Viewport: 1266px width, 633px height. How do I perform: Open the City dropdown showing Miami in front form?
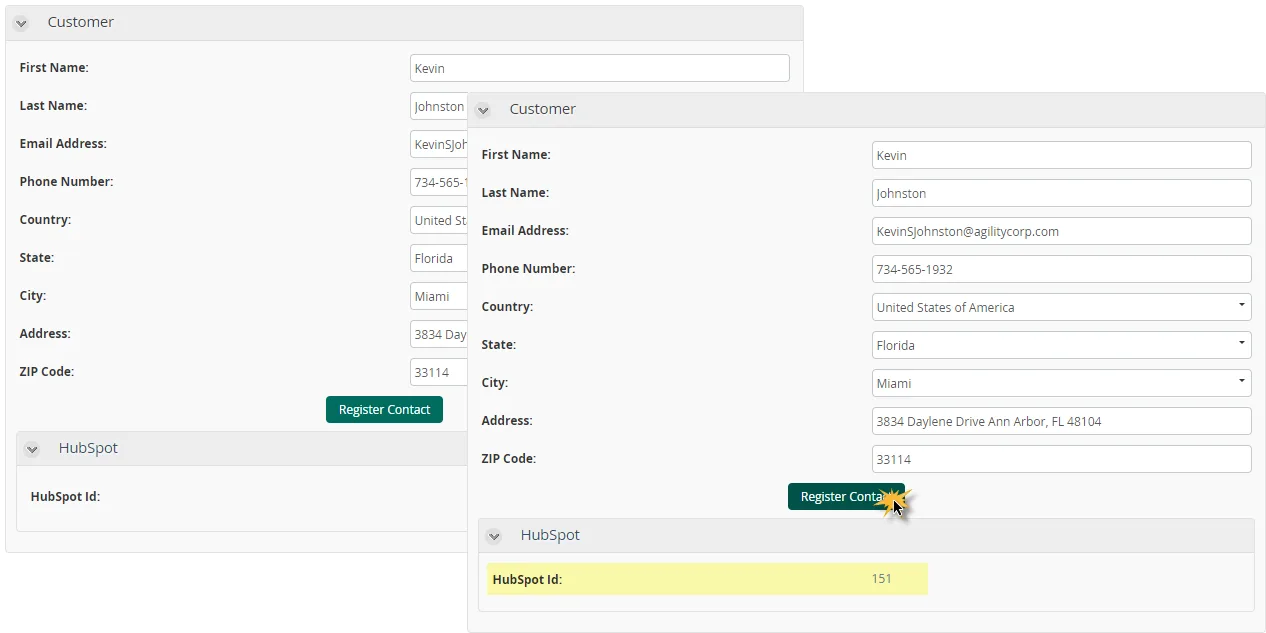1061,383
